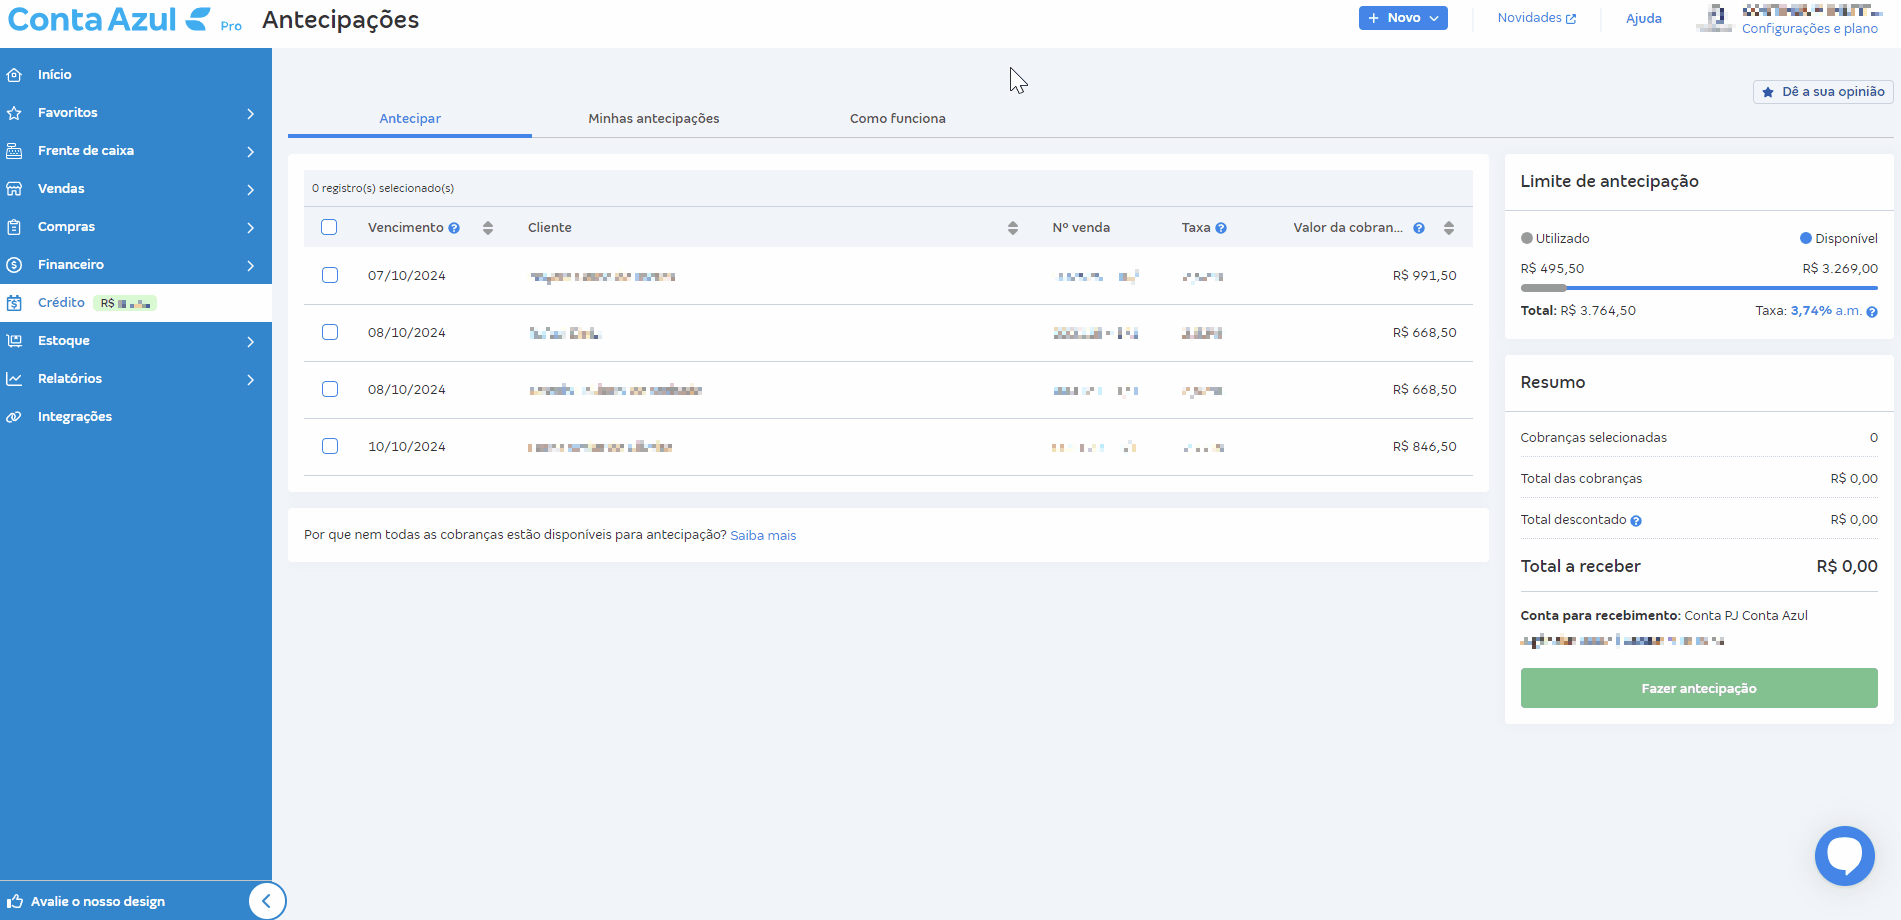Open the Novo dropdown button
1901x920 pixels.
(x=1402, y=18)
